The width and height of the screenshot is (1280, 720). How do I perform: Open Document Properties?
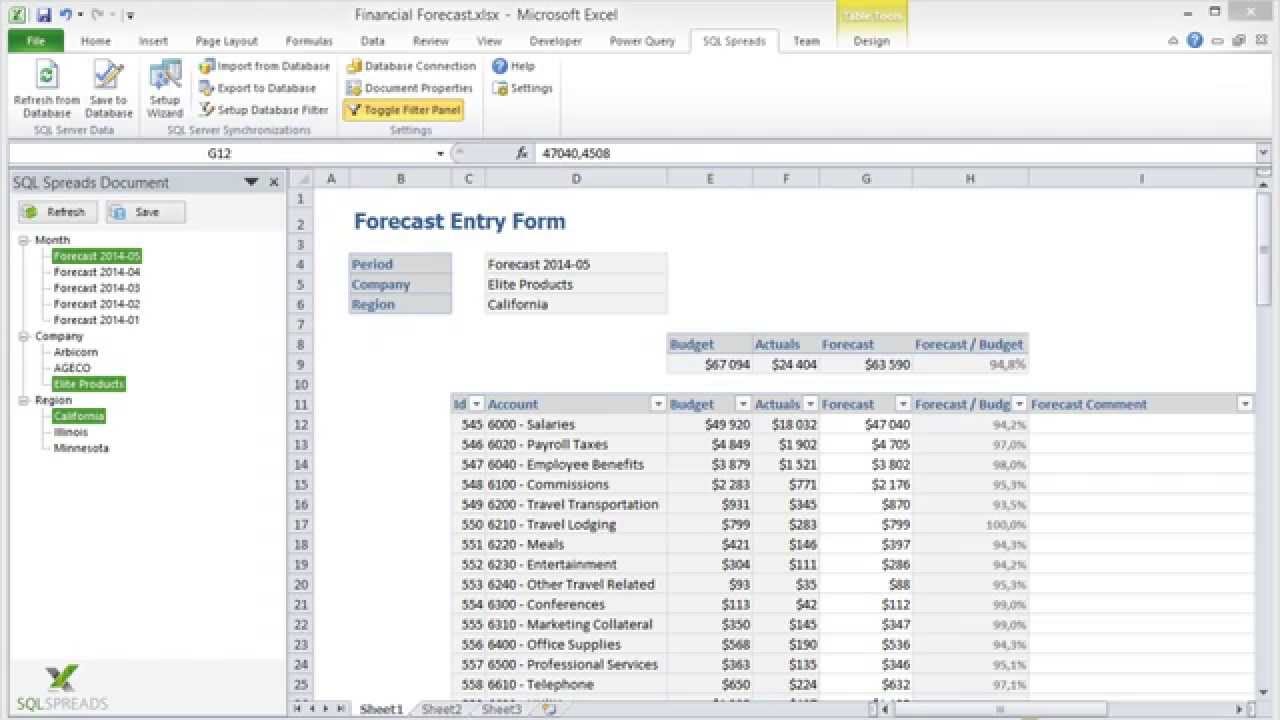pos(409,88)
